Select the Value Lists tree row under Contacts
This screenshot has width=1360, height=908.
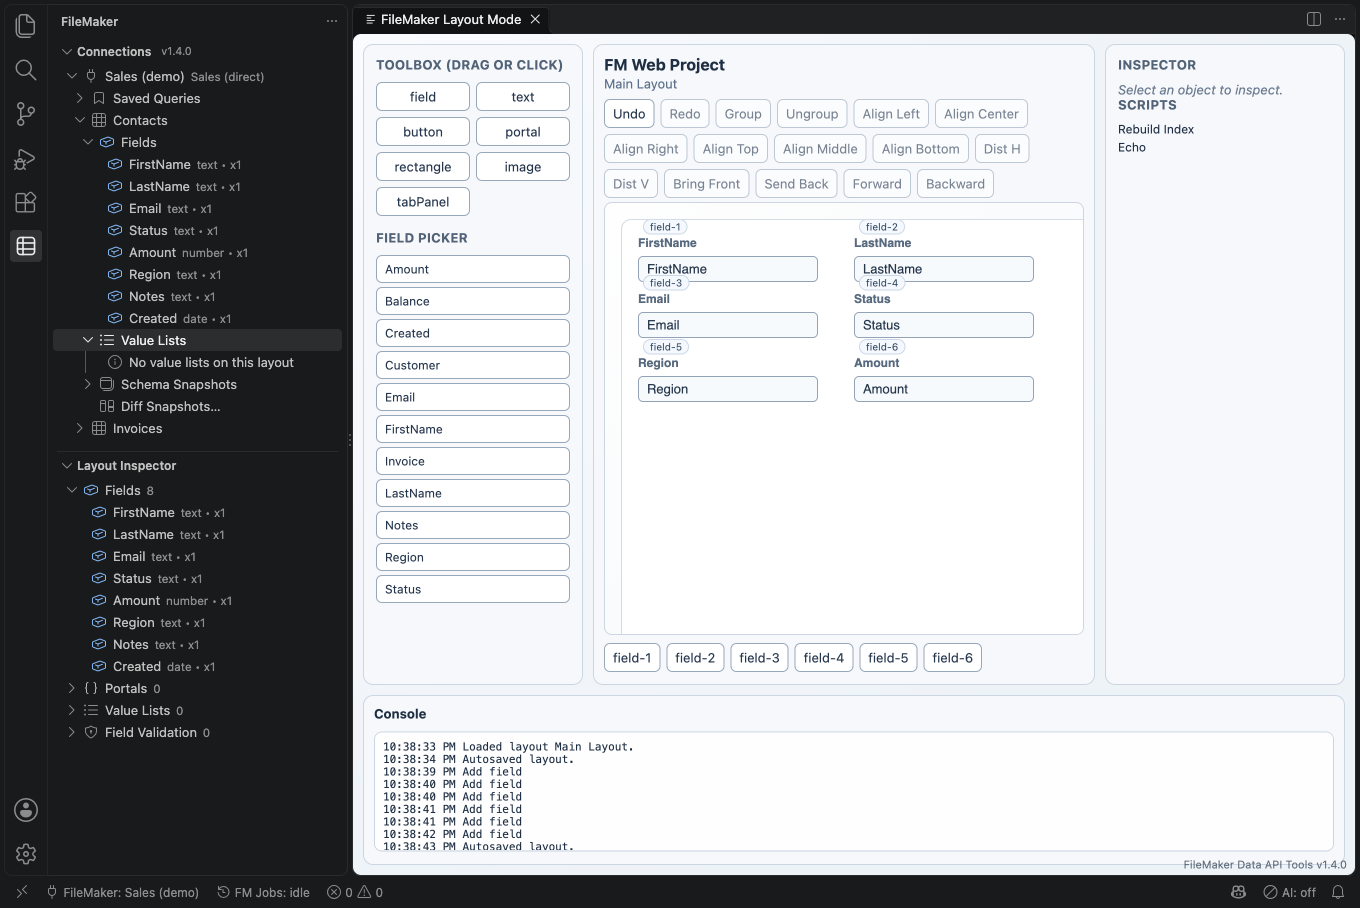click(197, 340)
